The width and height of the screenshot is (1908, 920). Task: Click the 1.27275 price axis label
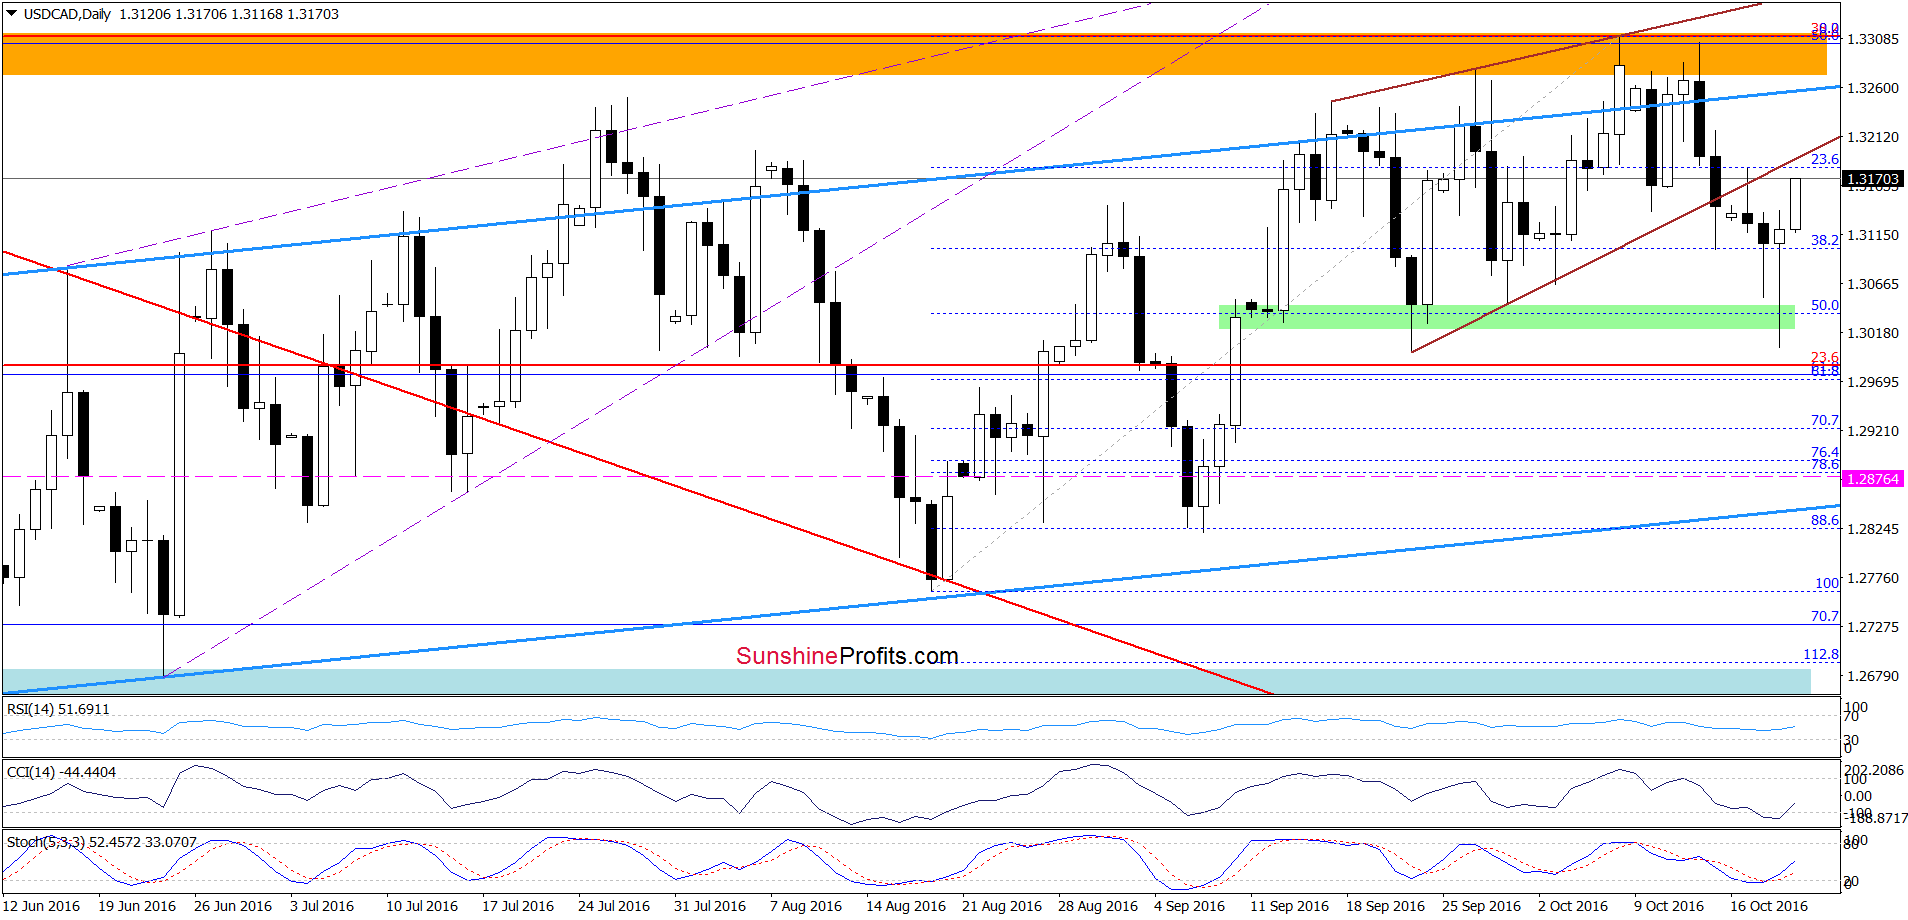point(1873,627)
